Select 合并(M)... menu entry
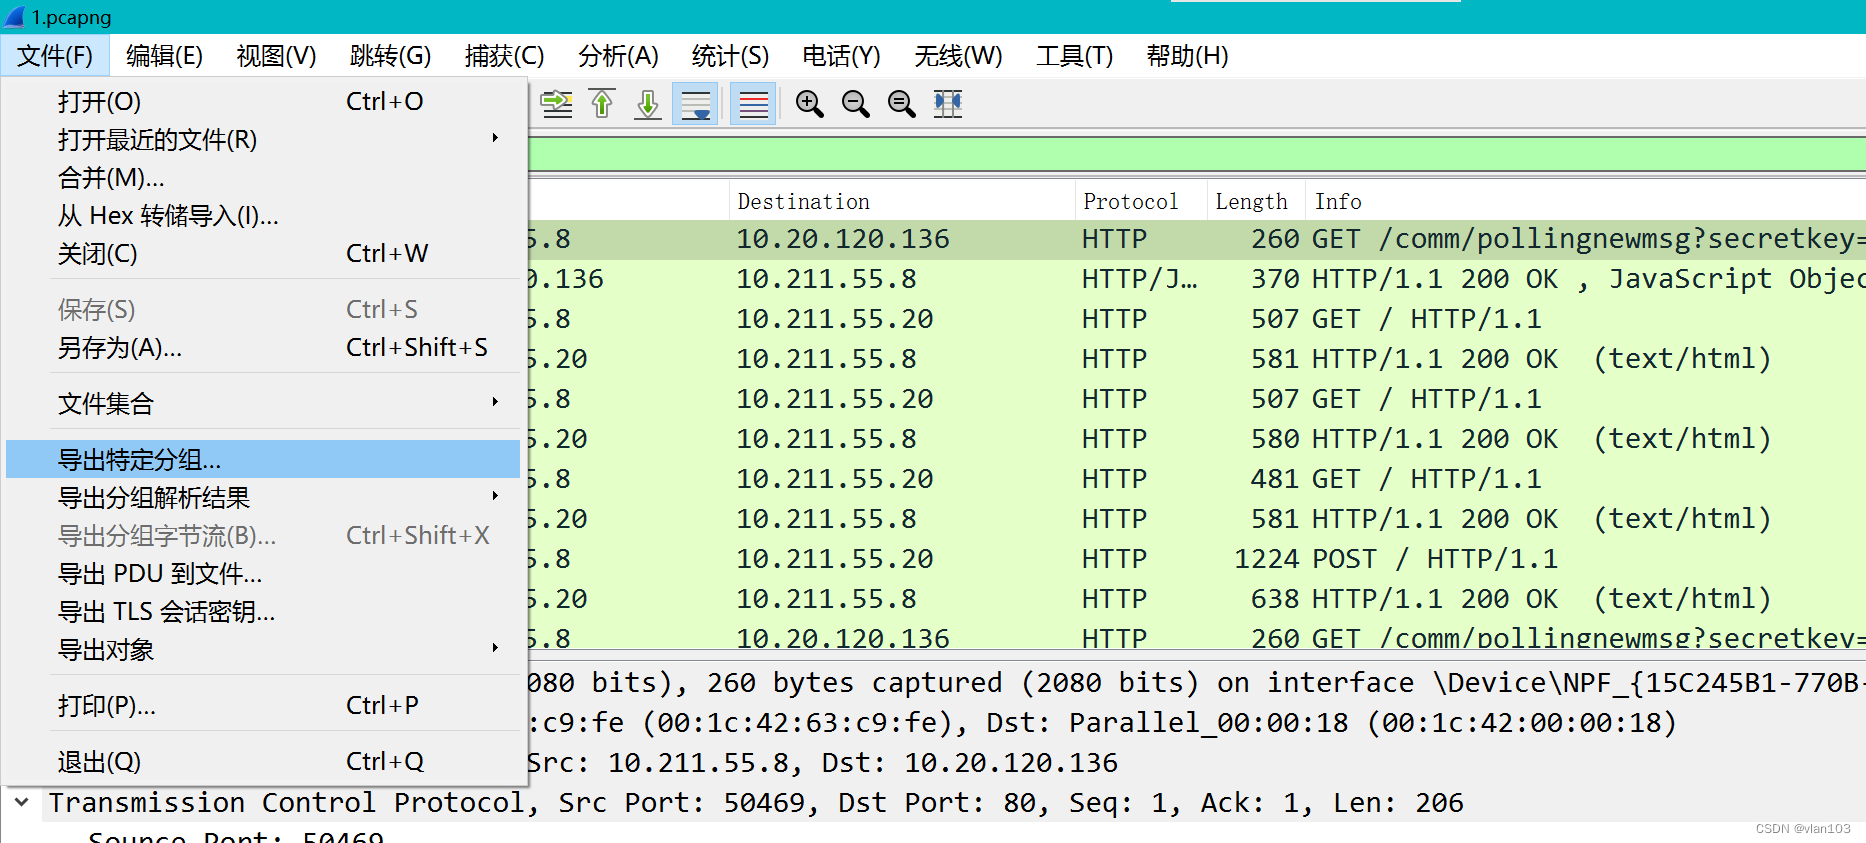Screen dimensions: 1866x843 [x=263, y=178]
